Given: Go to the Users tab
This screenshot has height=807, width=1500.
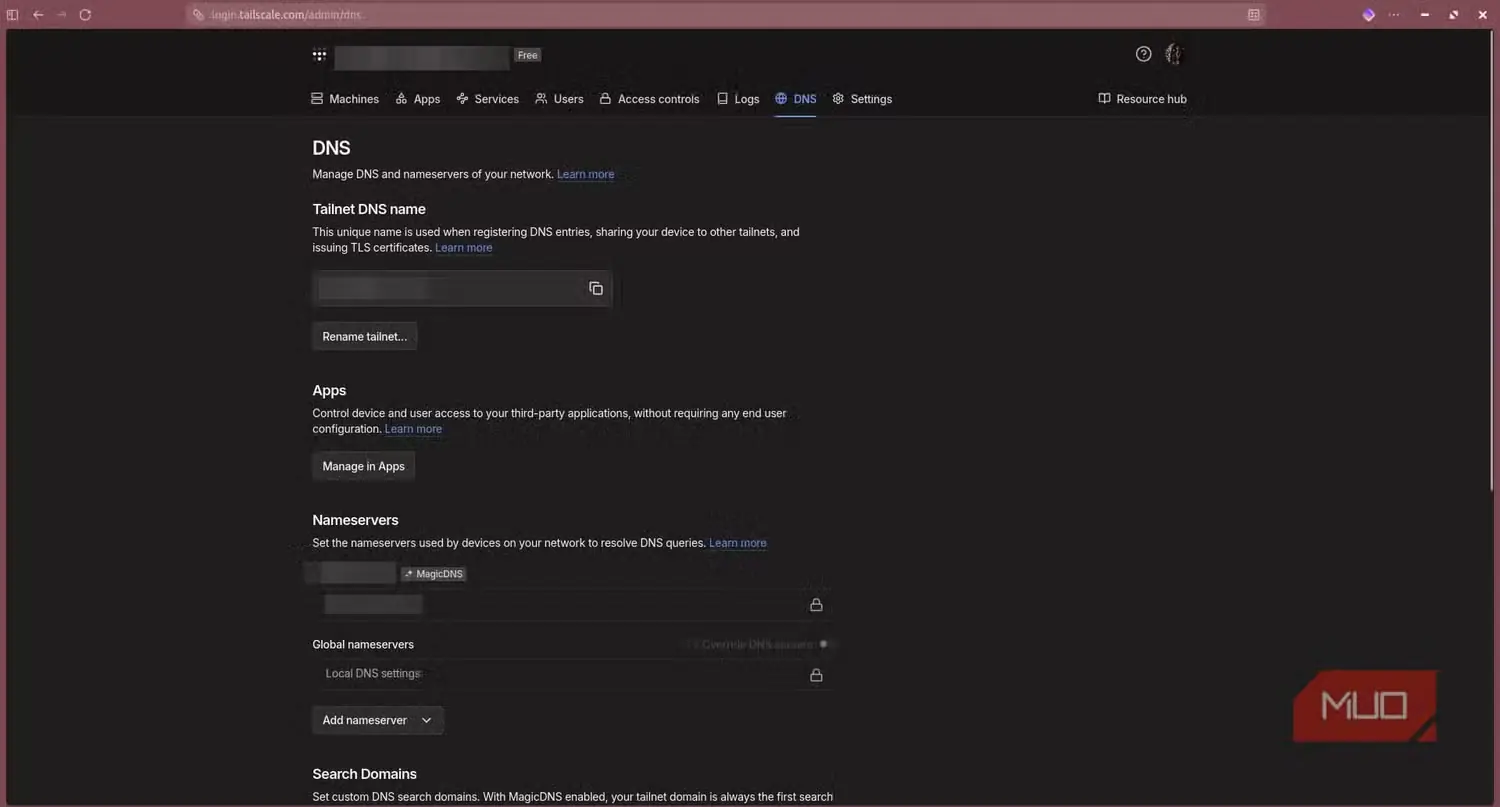Looking at the screenshot, I should [559, 99].
